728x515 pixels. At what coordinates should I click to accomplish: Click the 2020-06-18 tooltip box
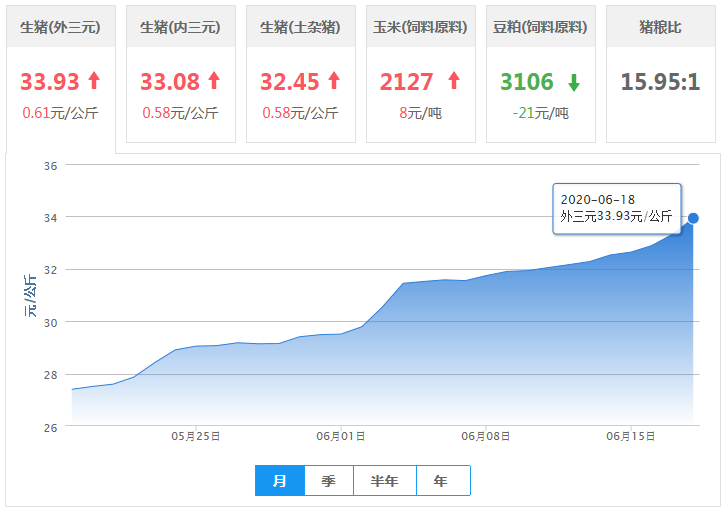point(616,208)
